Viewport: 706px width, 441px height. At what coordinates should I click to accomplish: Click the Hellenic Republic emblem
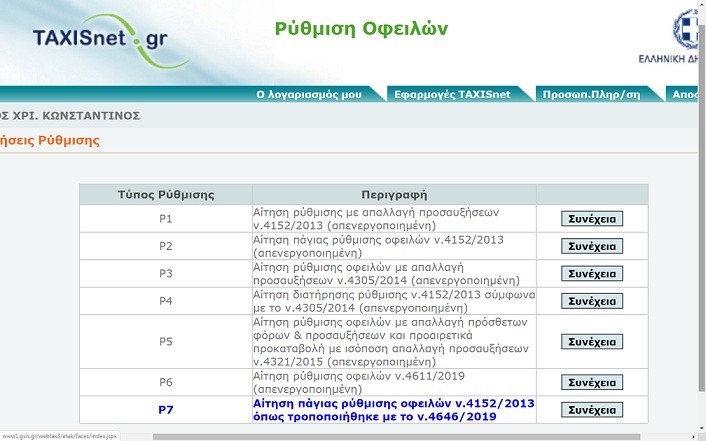point(689,28)
